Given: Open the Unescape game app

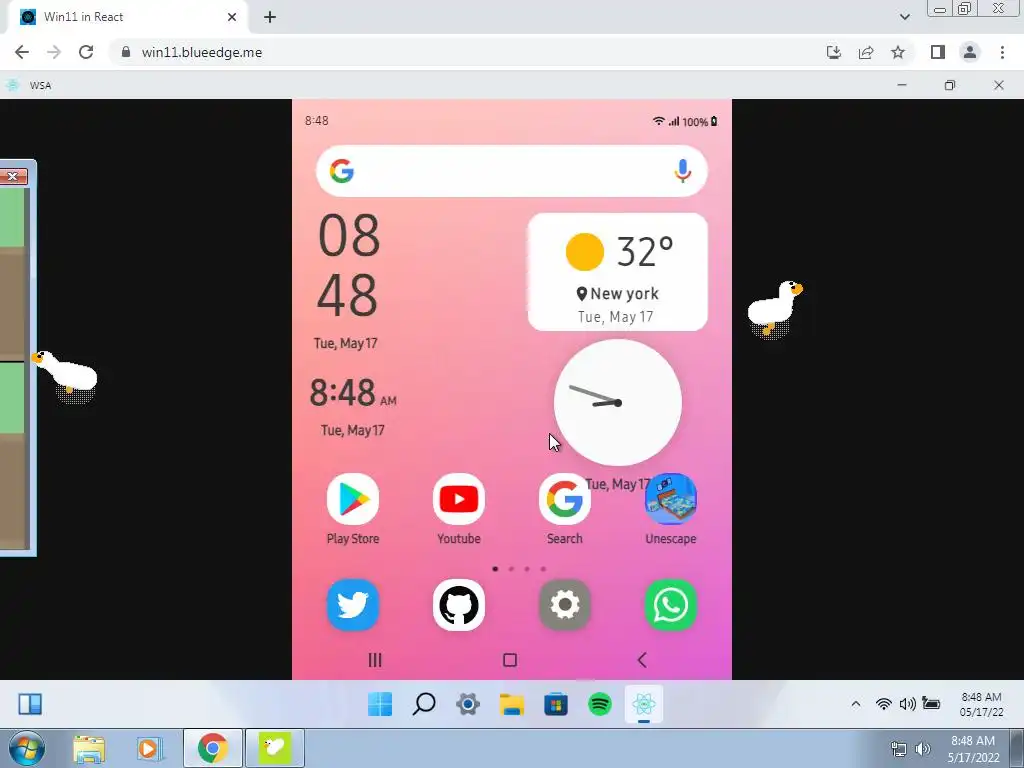Looking at the screenshot, I should [671, 499].
